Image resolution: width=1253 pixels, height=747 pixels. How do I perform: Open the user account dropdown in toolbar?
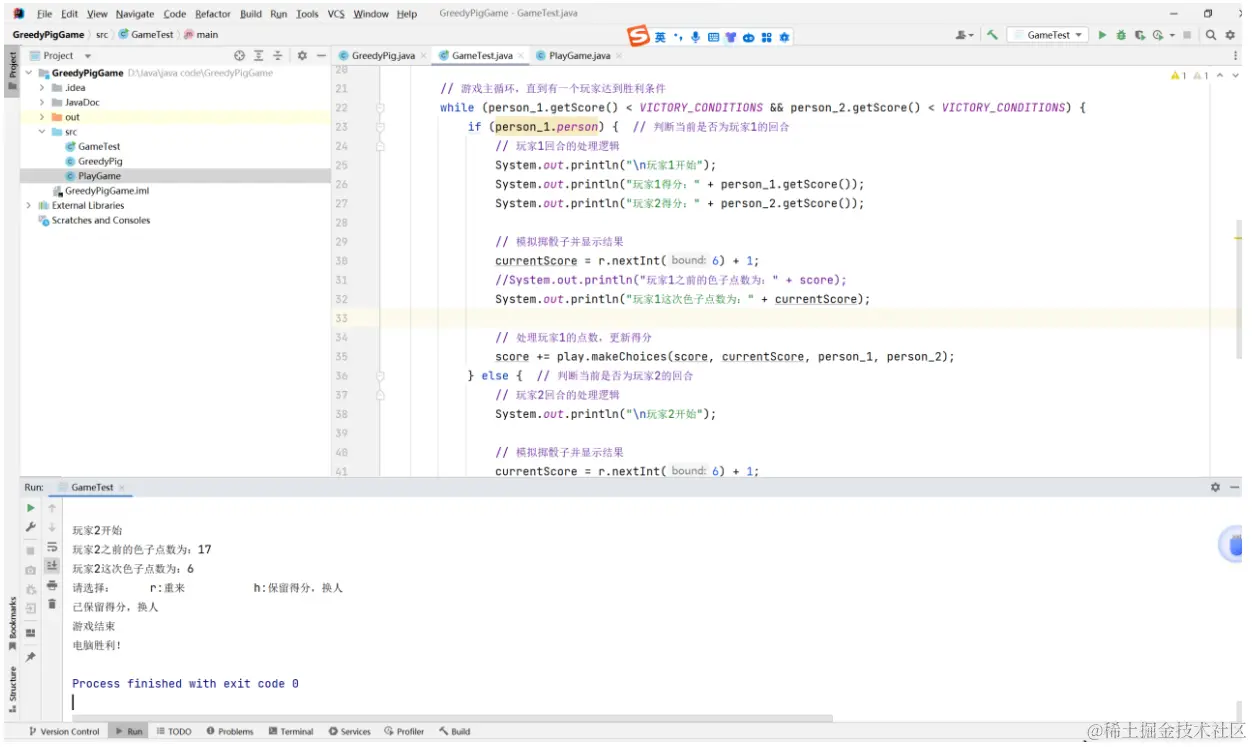(x=965, y=35)
